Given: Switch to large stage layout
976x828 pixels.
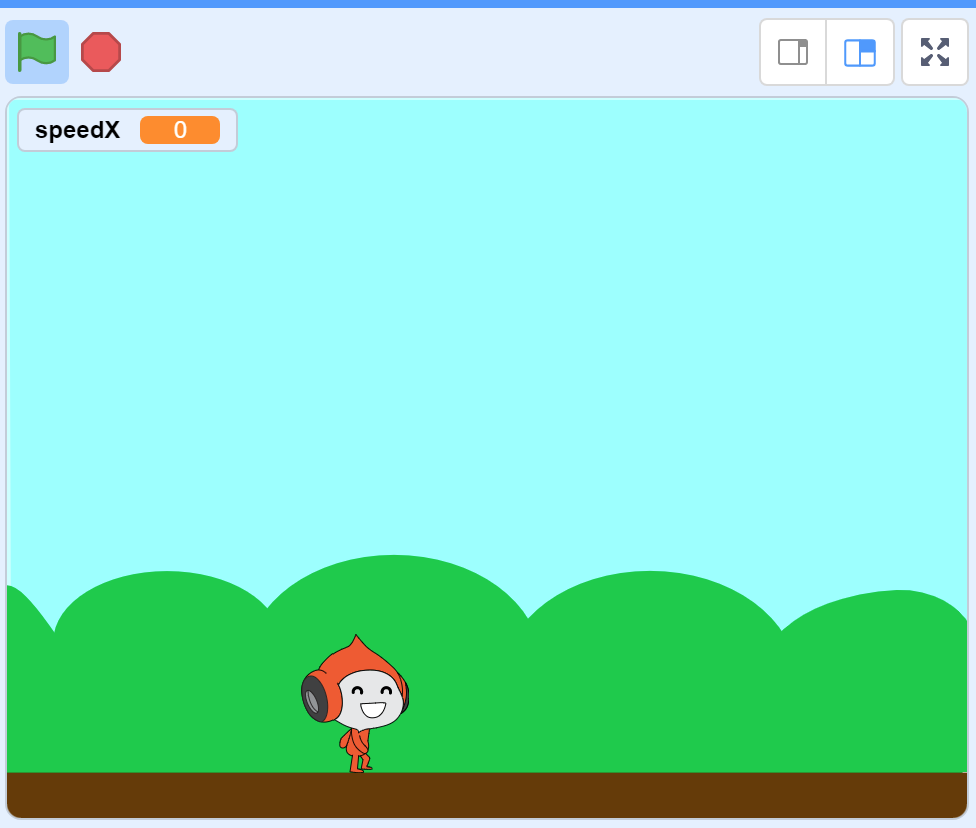Looking at the screenshot, I should pyautogui.click(x=860, y=52).
